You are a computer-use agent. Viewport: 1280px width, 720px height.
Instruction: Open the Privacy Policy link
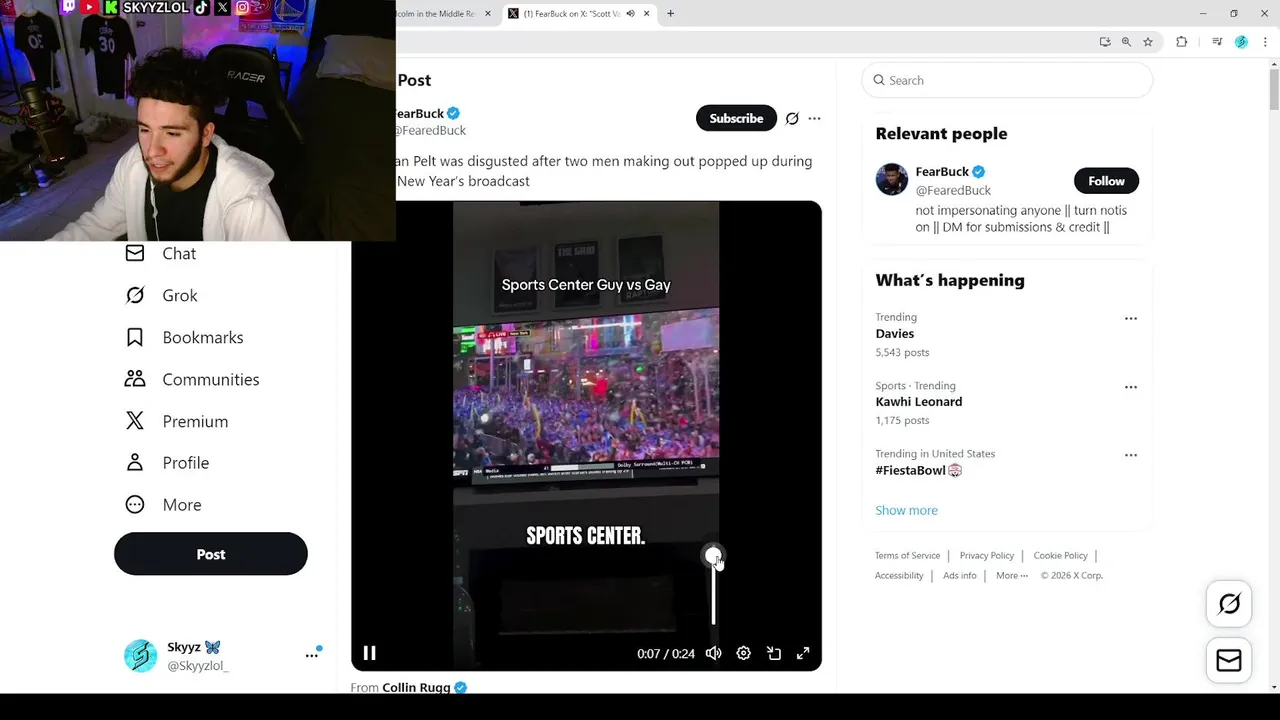tap(987, 556)
